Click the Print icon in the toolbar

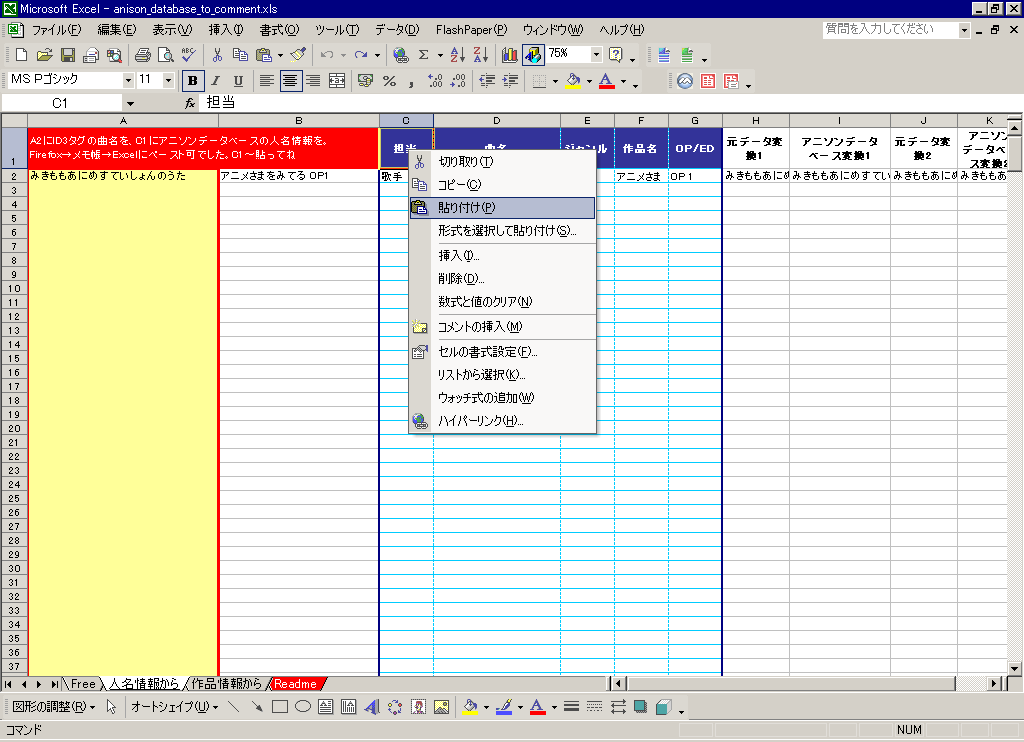coord(142,55)
